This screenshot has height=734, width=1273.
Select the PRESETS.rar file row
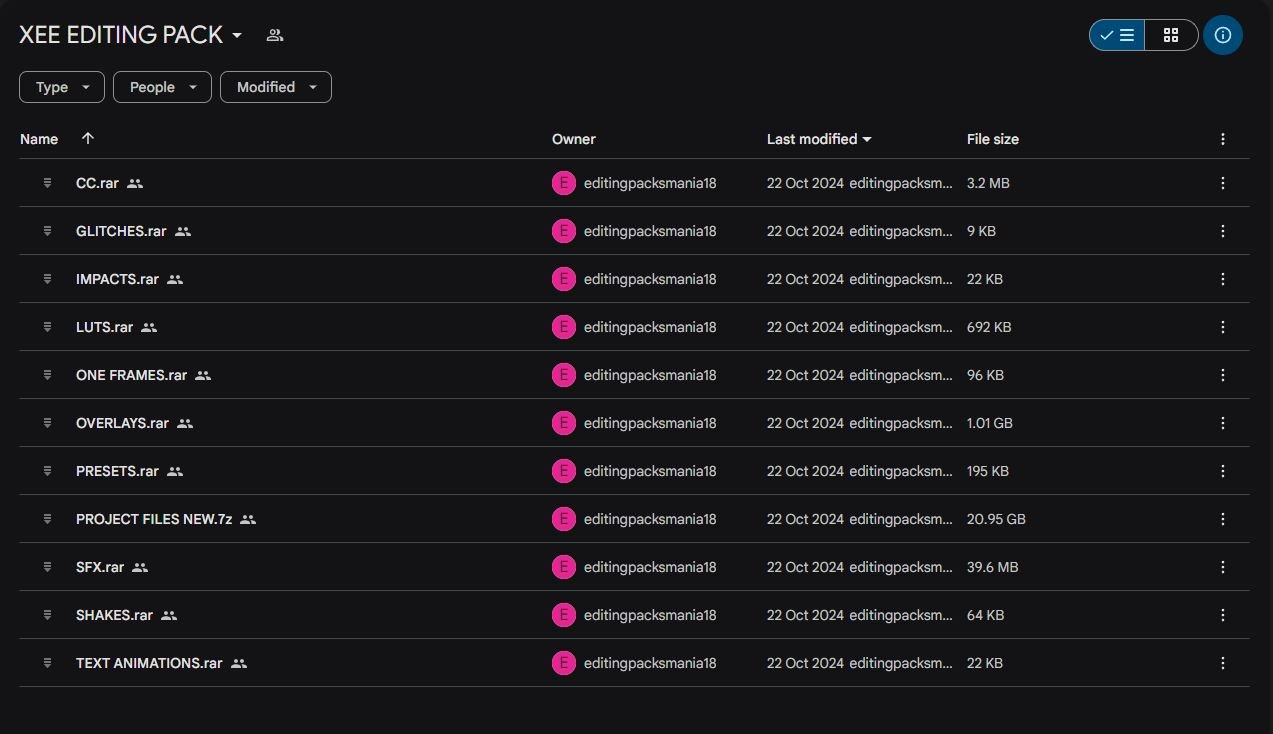point(634,471)
